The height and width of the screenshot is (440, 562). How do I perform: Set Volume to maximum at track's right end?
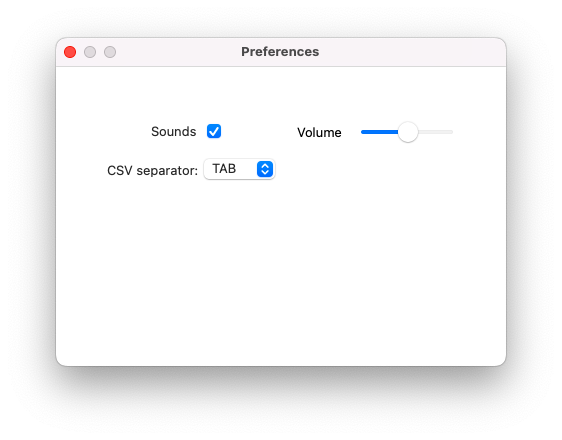click(452, 132)
